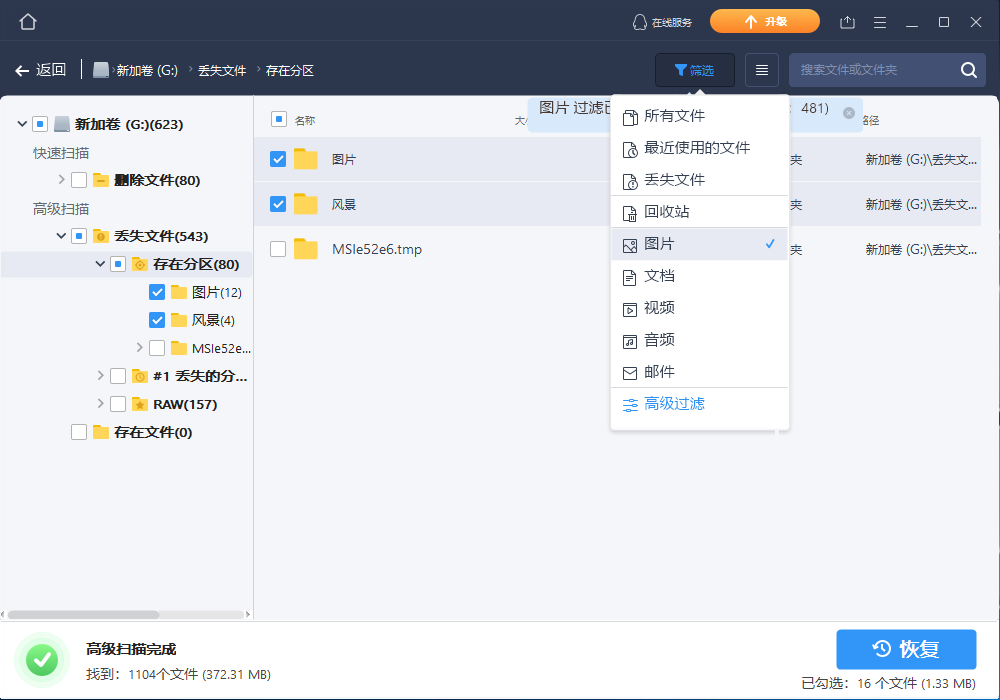Click the list view icon beside 筛选
The image size is (1000, 700).
click(762, 69)
